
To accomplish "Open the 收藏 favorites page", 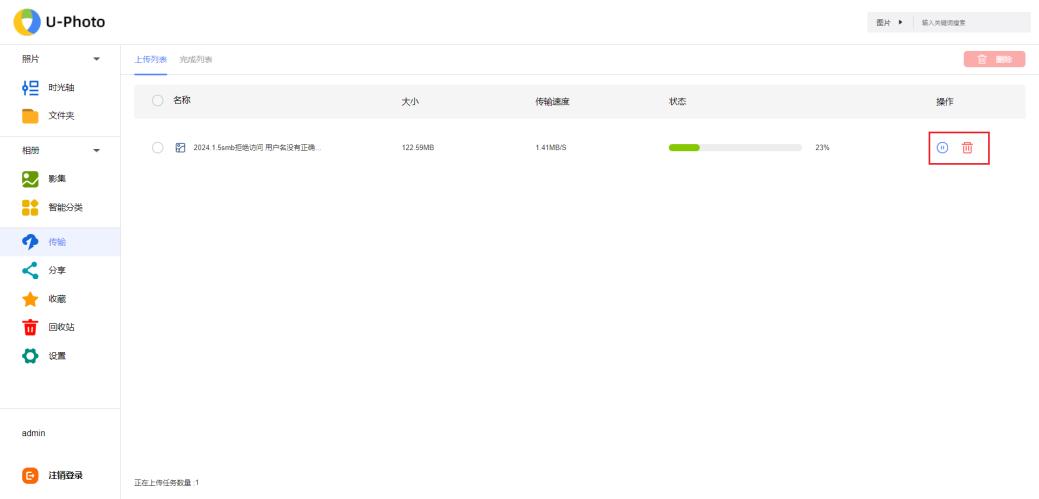I will coord(57,299).
